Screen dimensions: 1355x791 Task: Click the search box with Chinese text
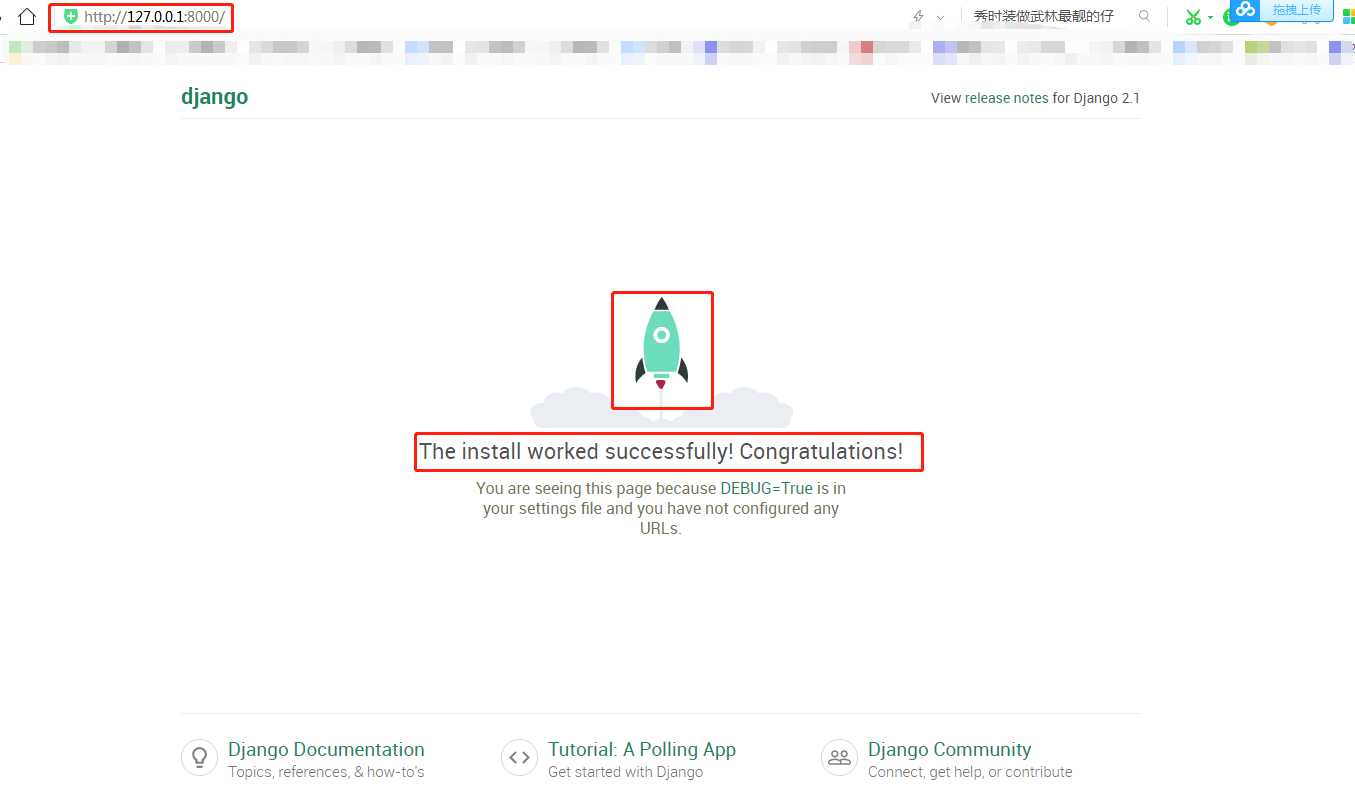click(1043, 17)
